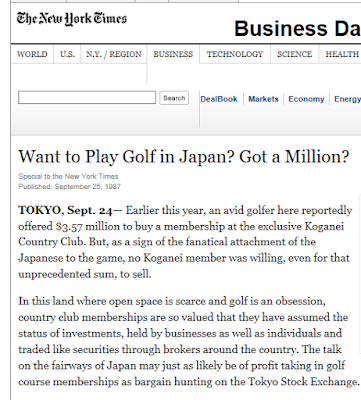Viewport: 361px width, 400px height.
Task: Open the N.Y. / REGION tab
Action: 114,54
